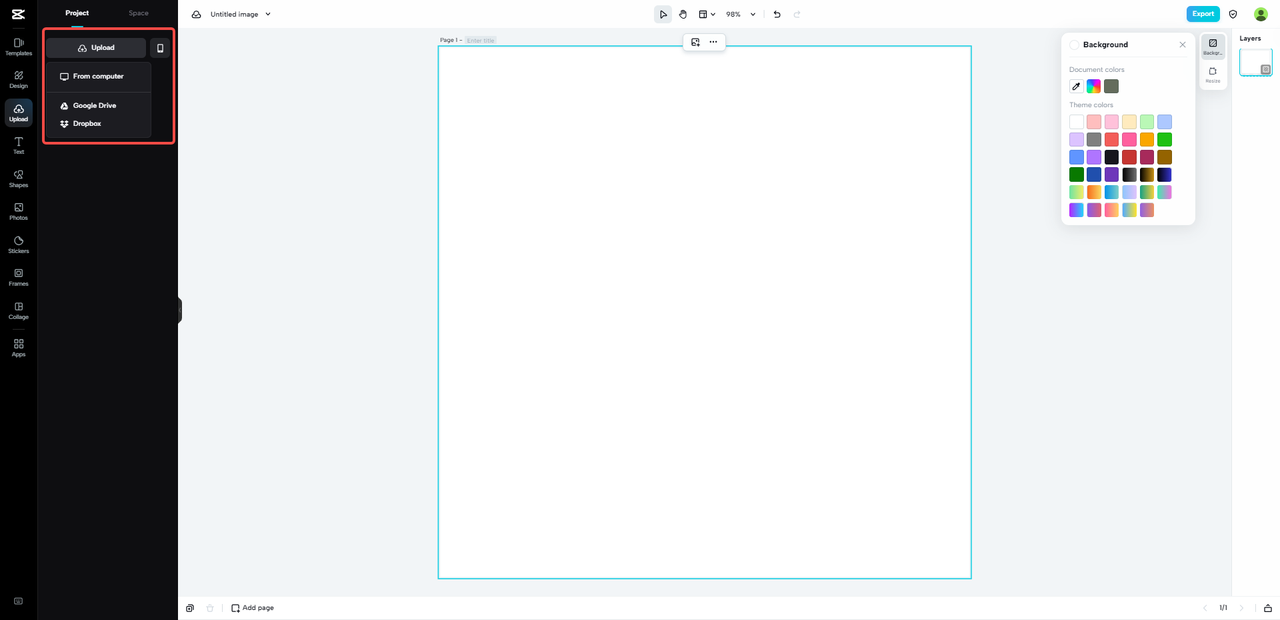
Task: Collapse the left panel handle
Action: click(180, 310)
